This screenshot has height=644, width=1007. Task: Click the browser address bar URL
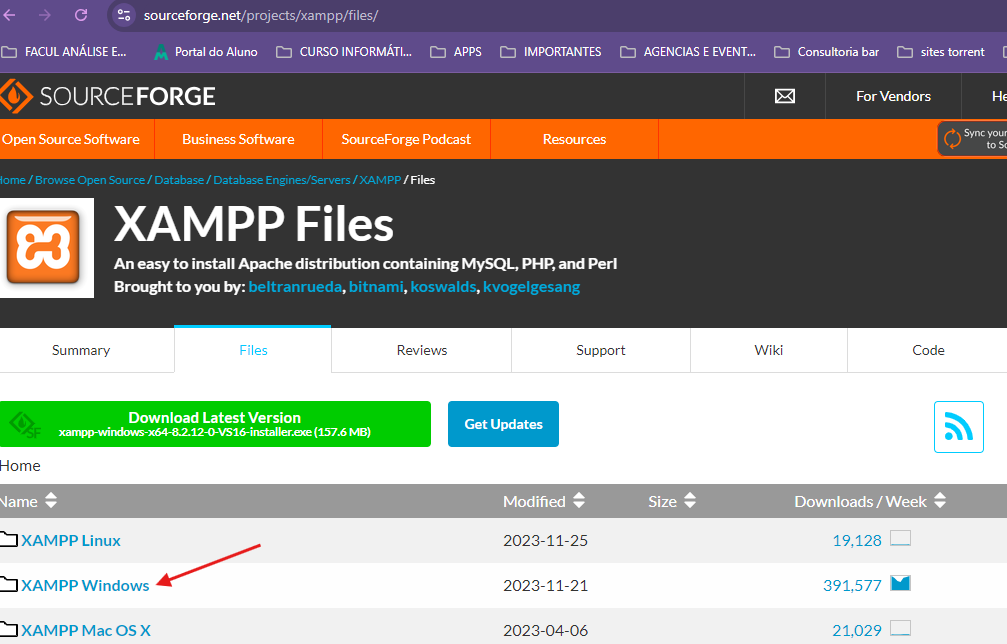(260, 15)
